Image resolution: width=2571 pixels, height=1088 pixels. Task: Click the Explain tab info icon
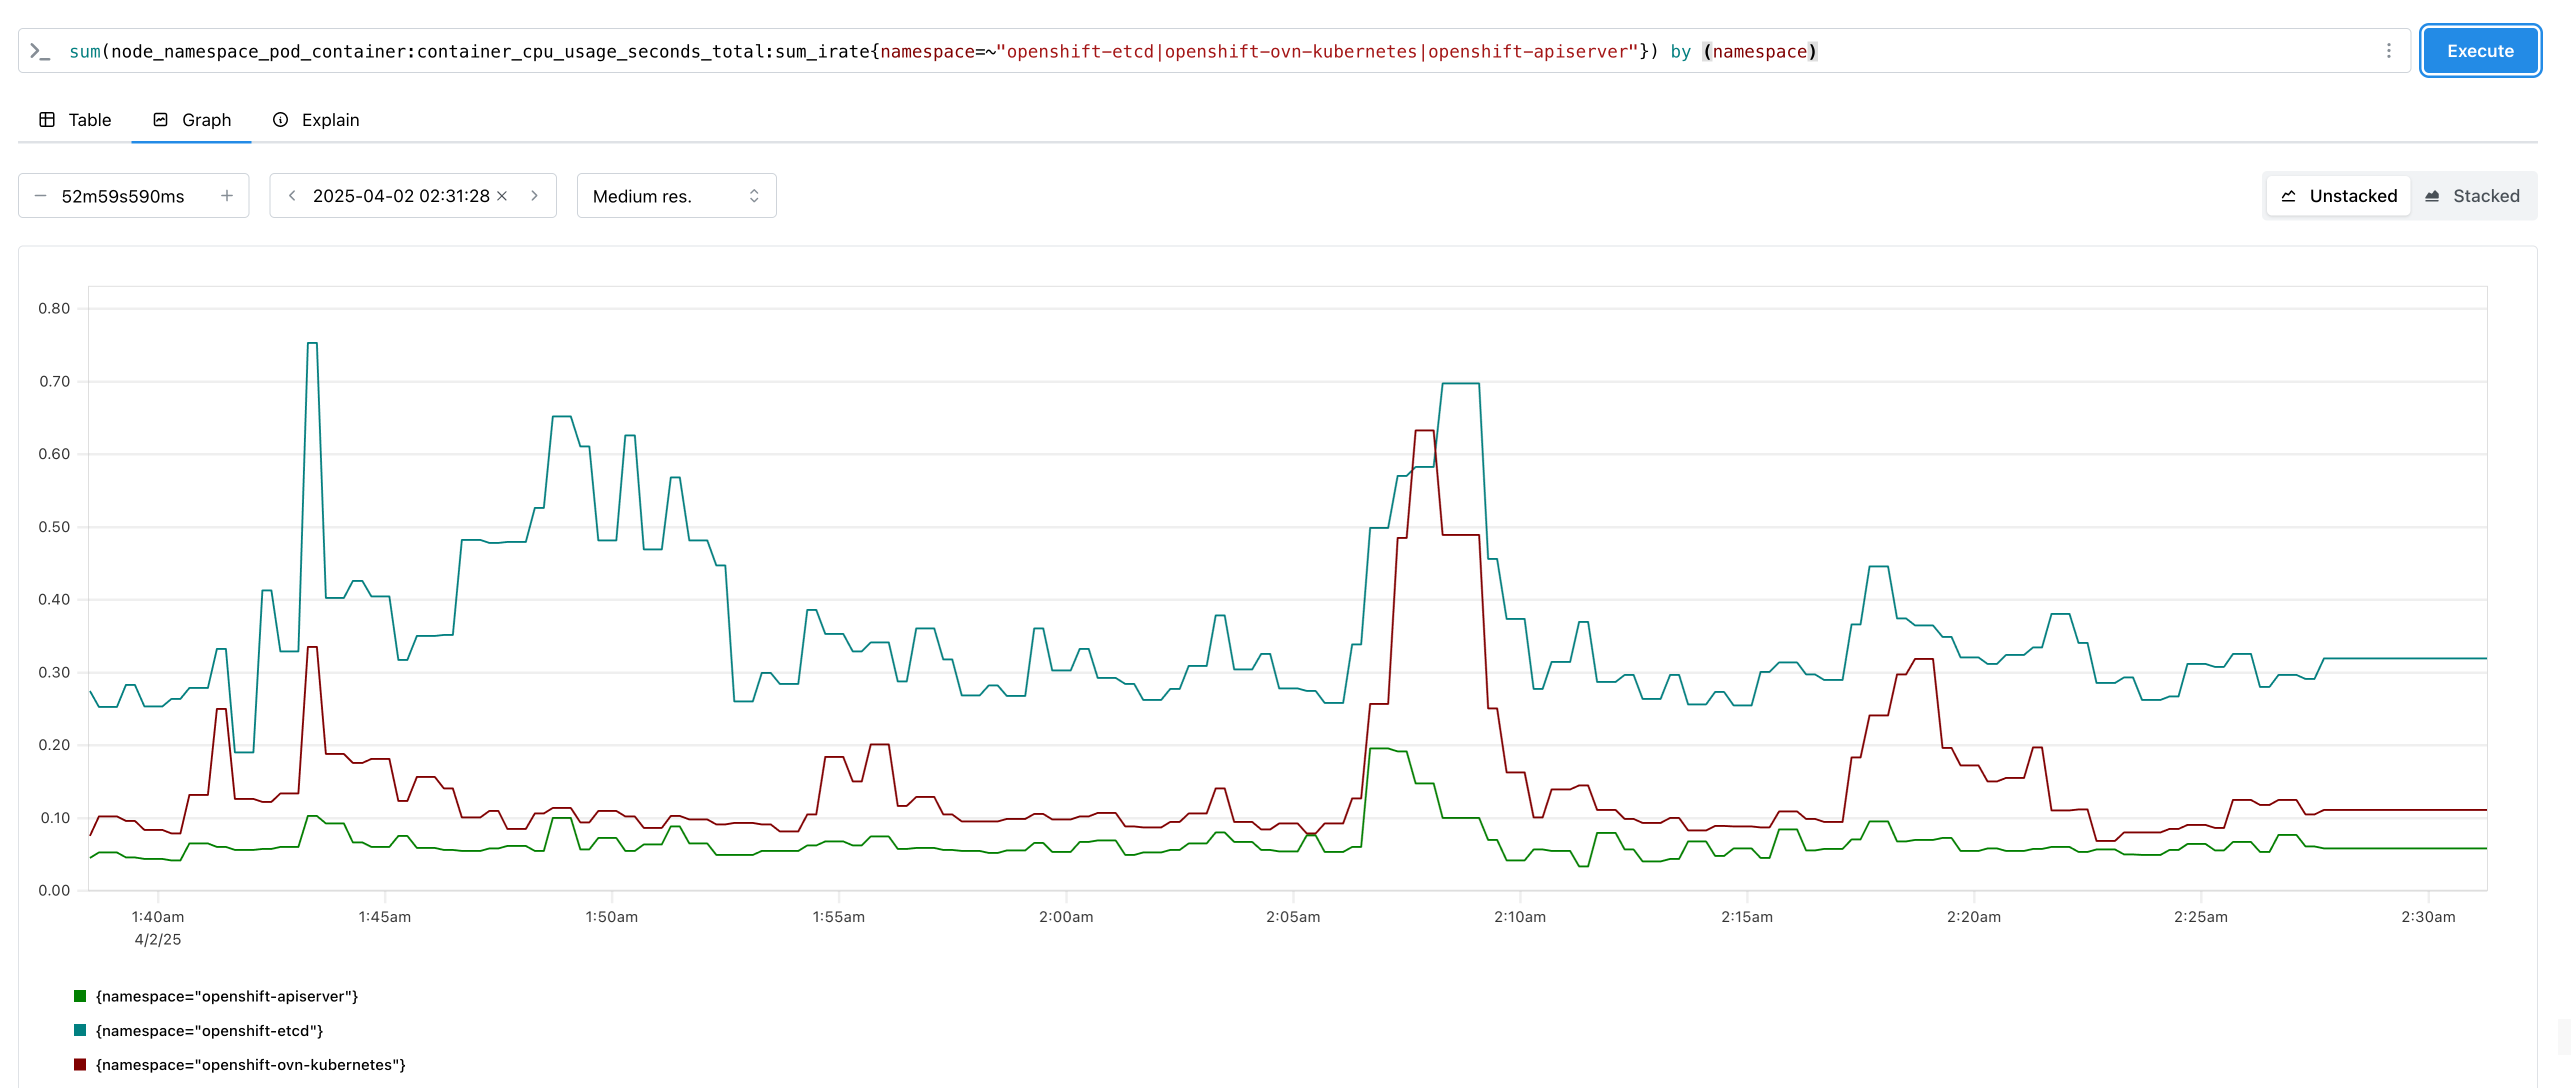point(281,120)
